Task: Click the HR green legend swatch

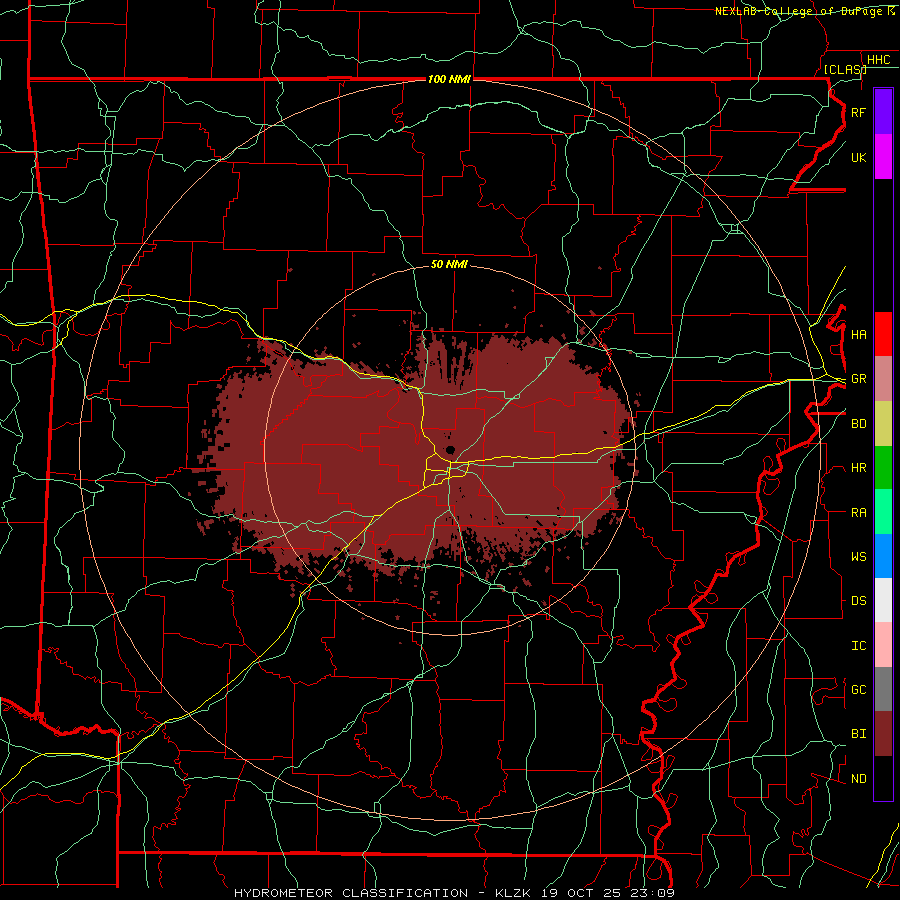Action: click(883, 467)
